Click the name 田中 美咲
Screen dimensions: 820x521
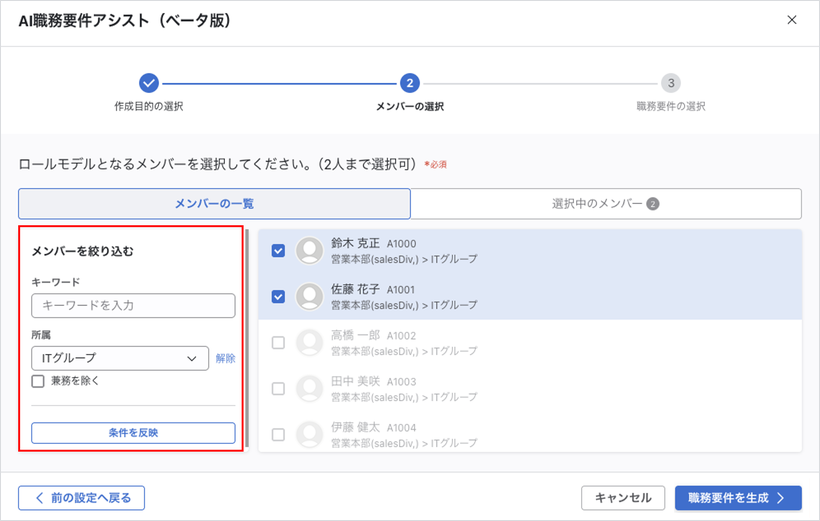click(355, 381)
